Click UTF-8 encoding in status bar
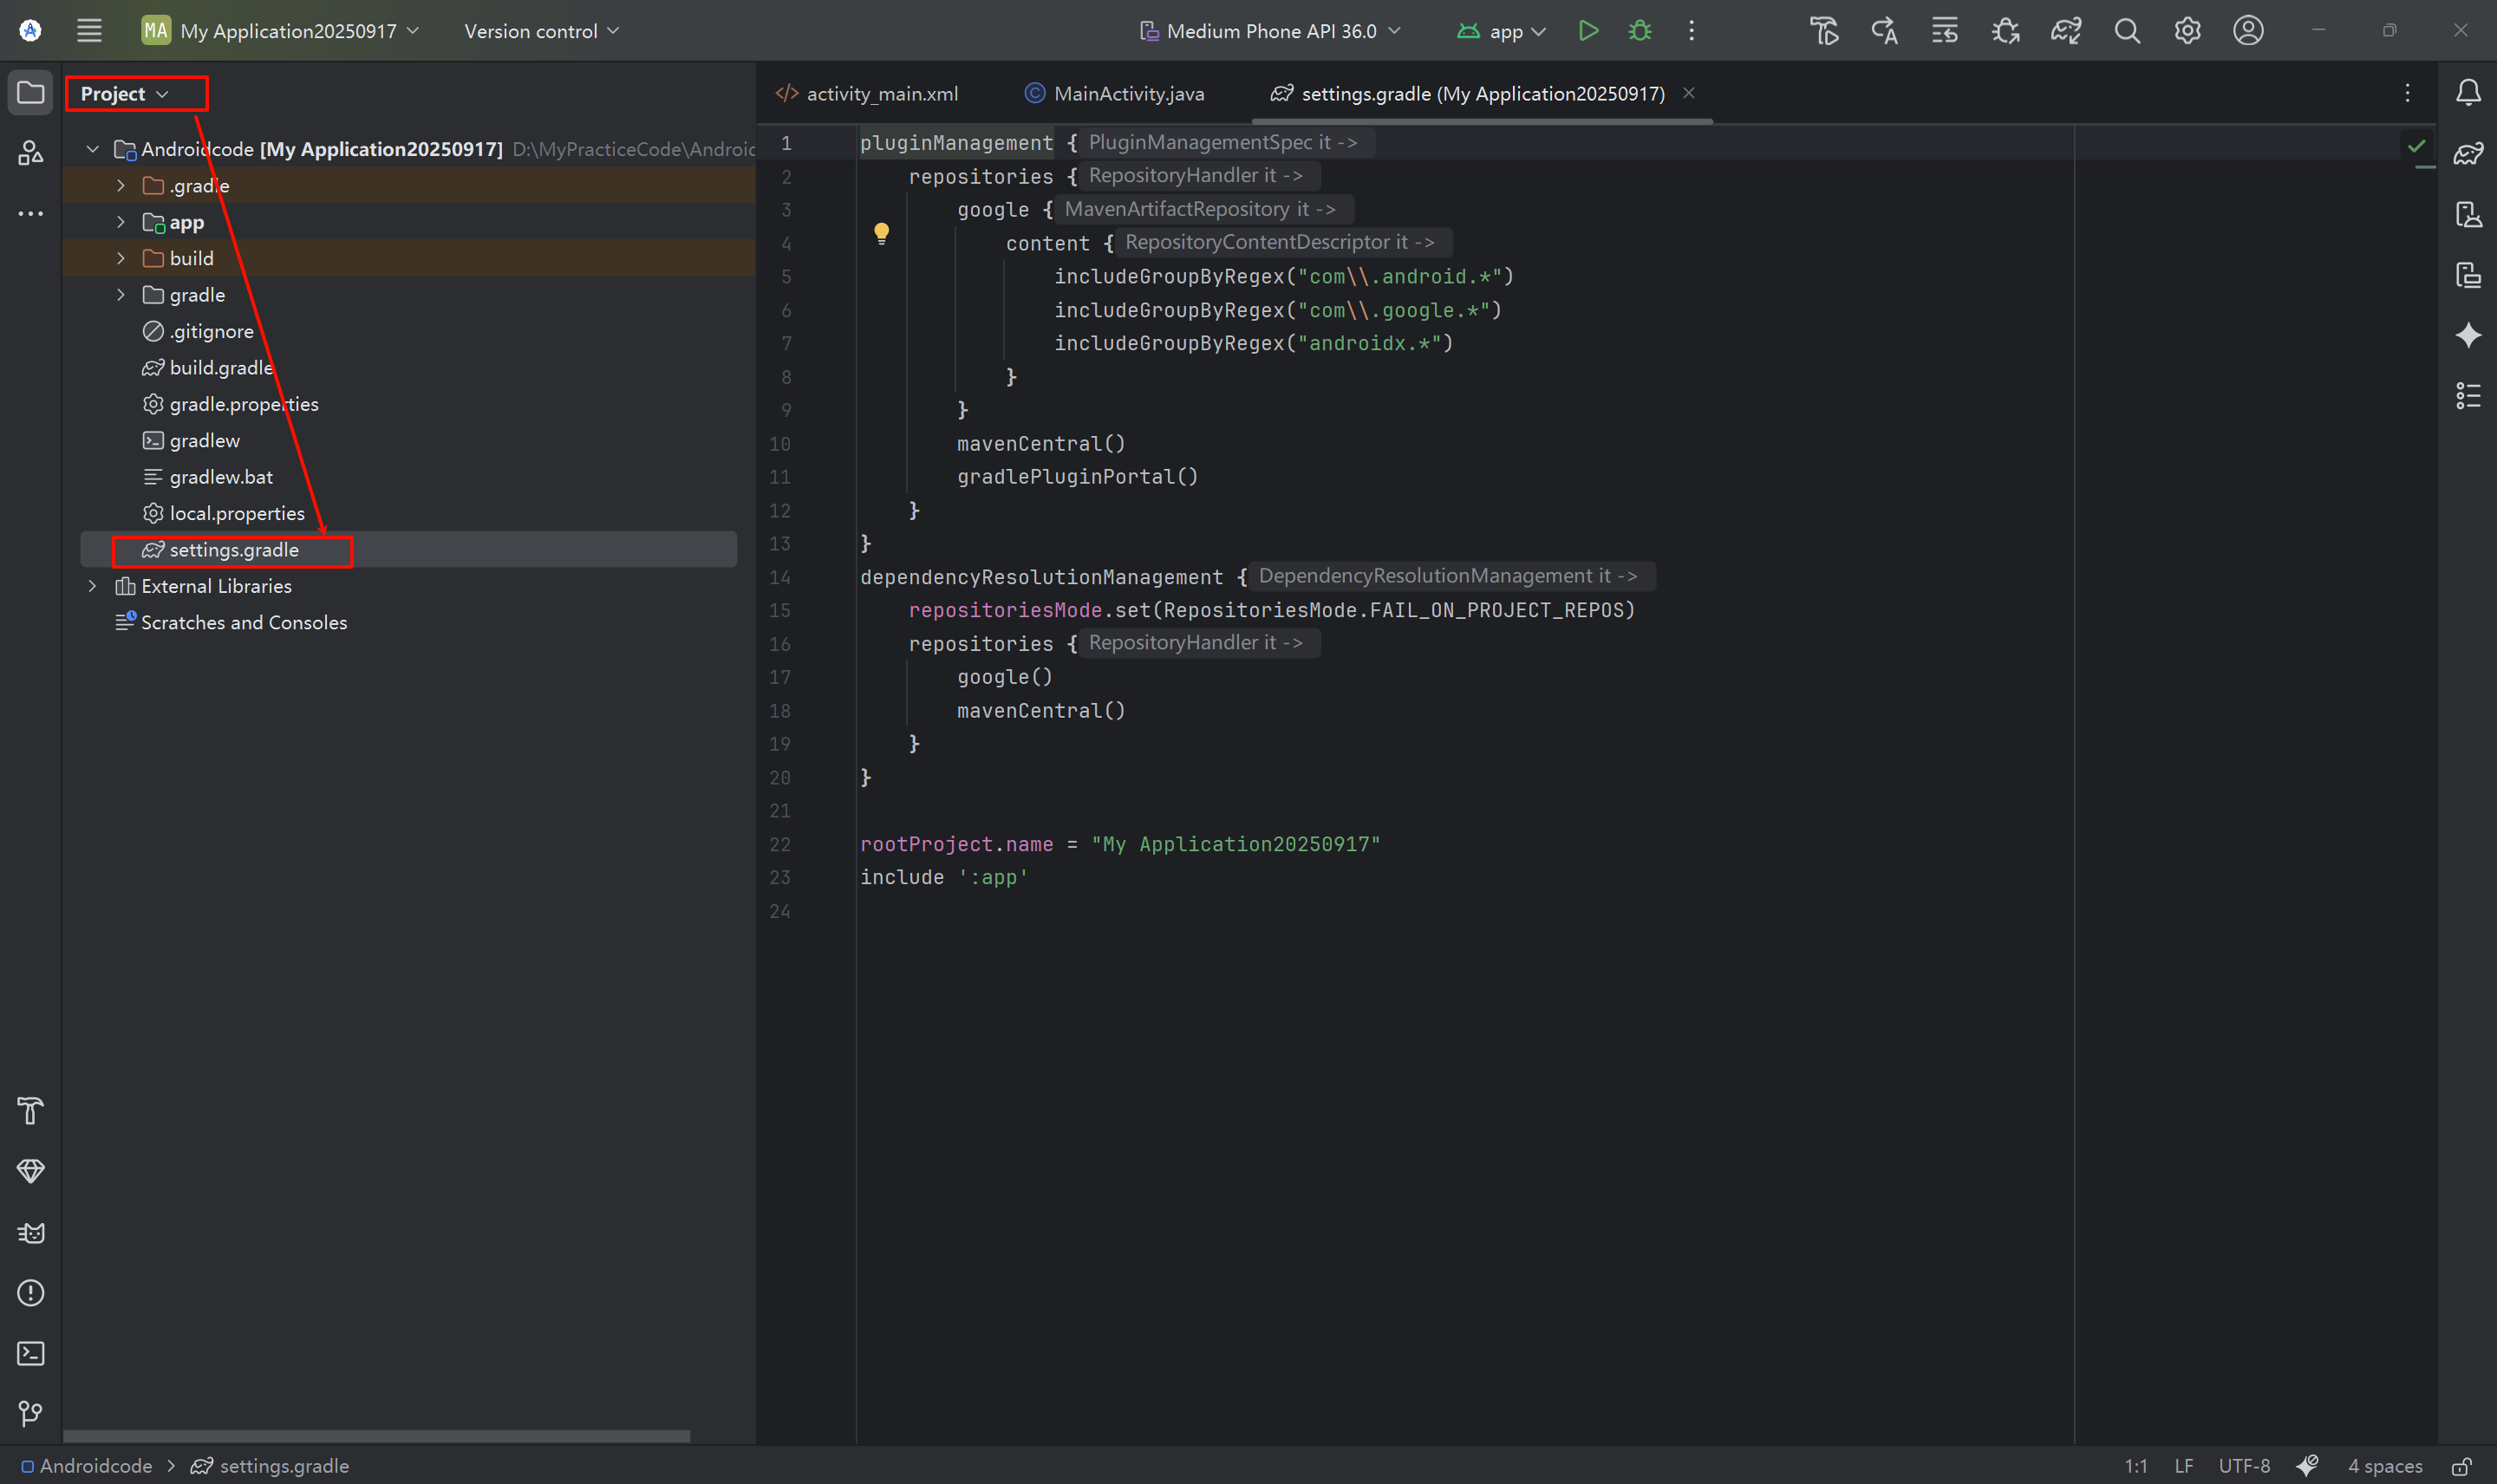The height and width of the screenshot is (1484, 2497). [2243, 1466]
